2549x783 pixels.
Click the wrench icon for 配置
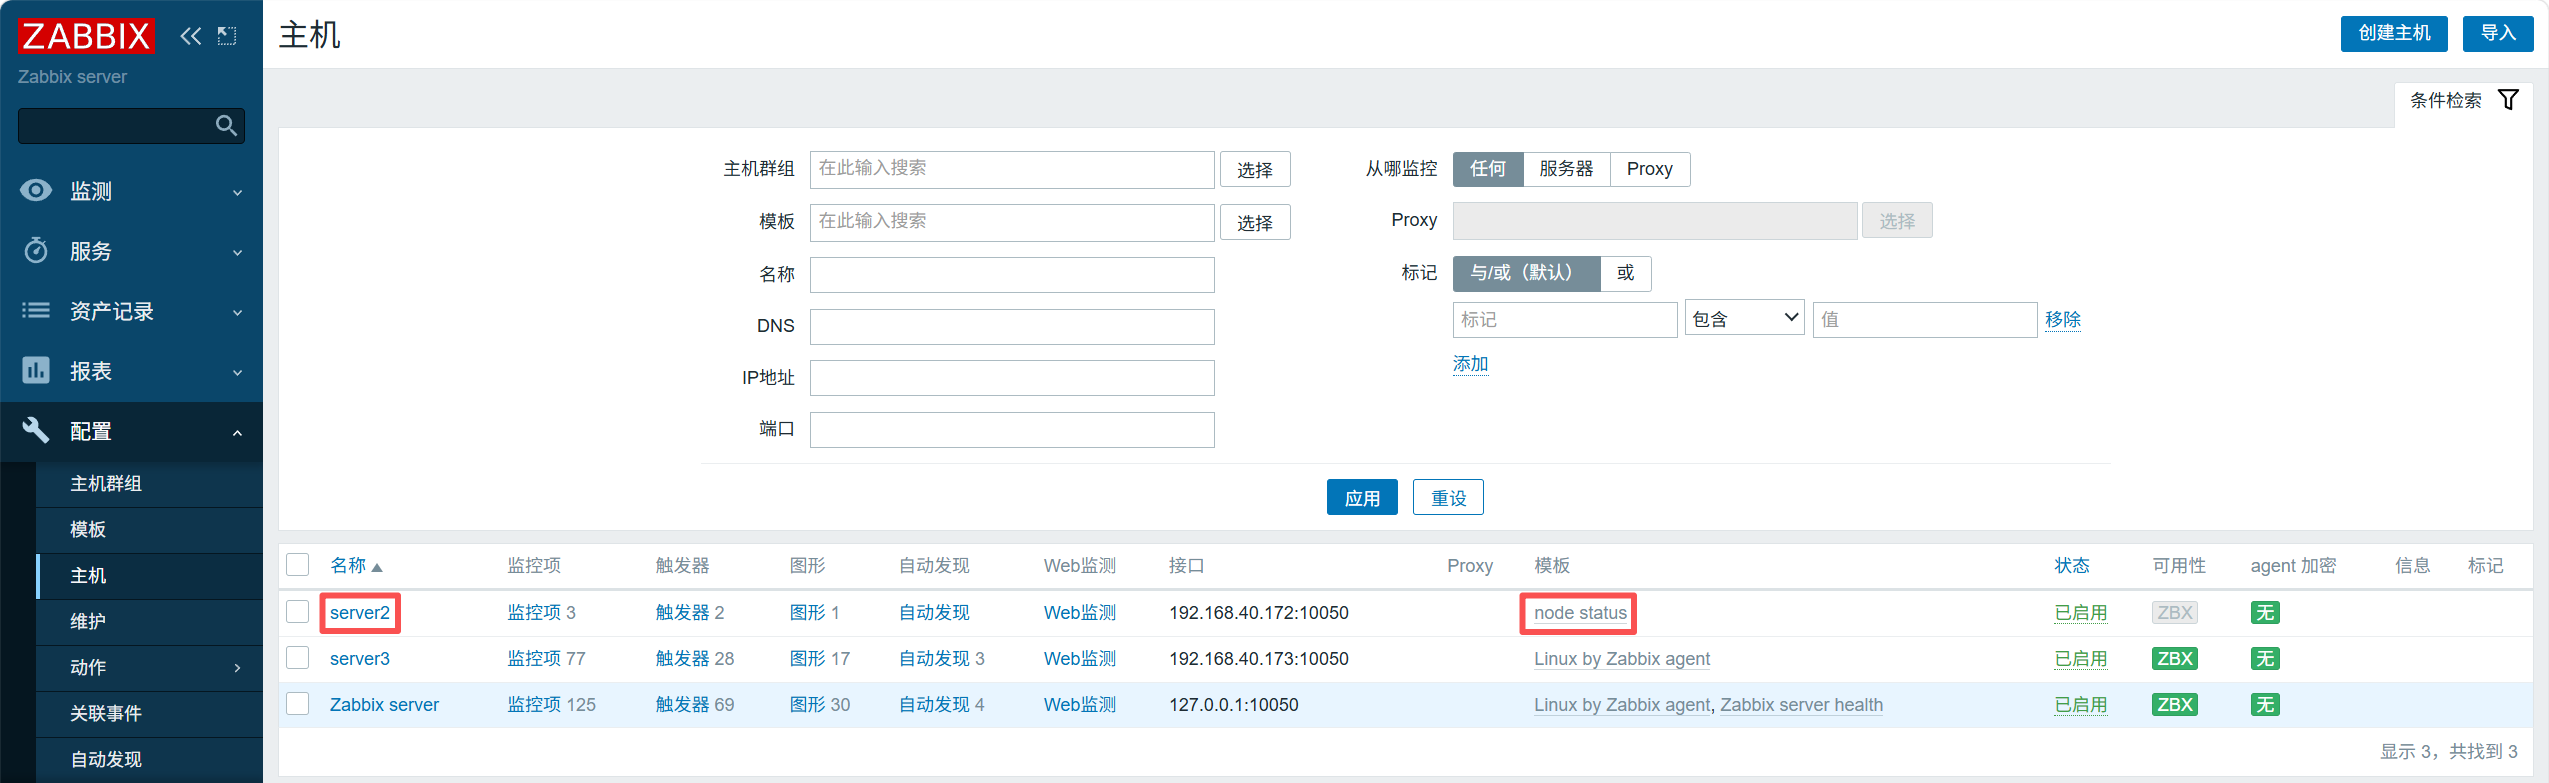pos(36,430)
